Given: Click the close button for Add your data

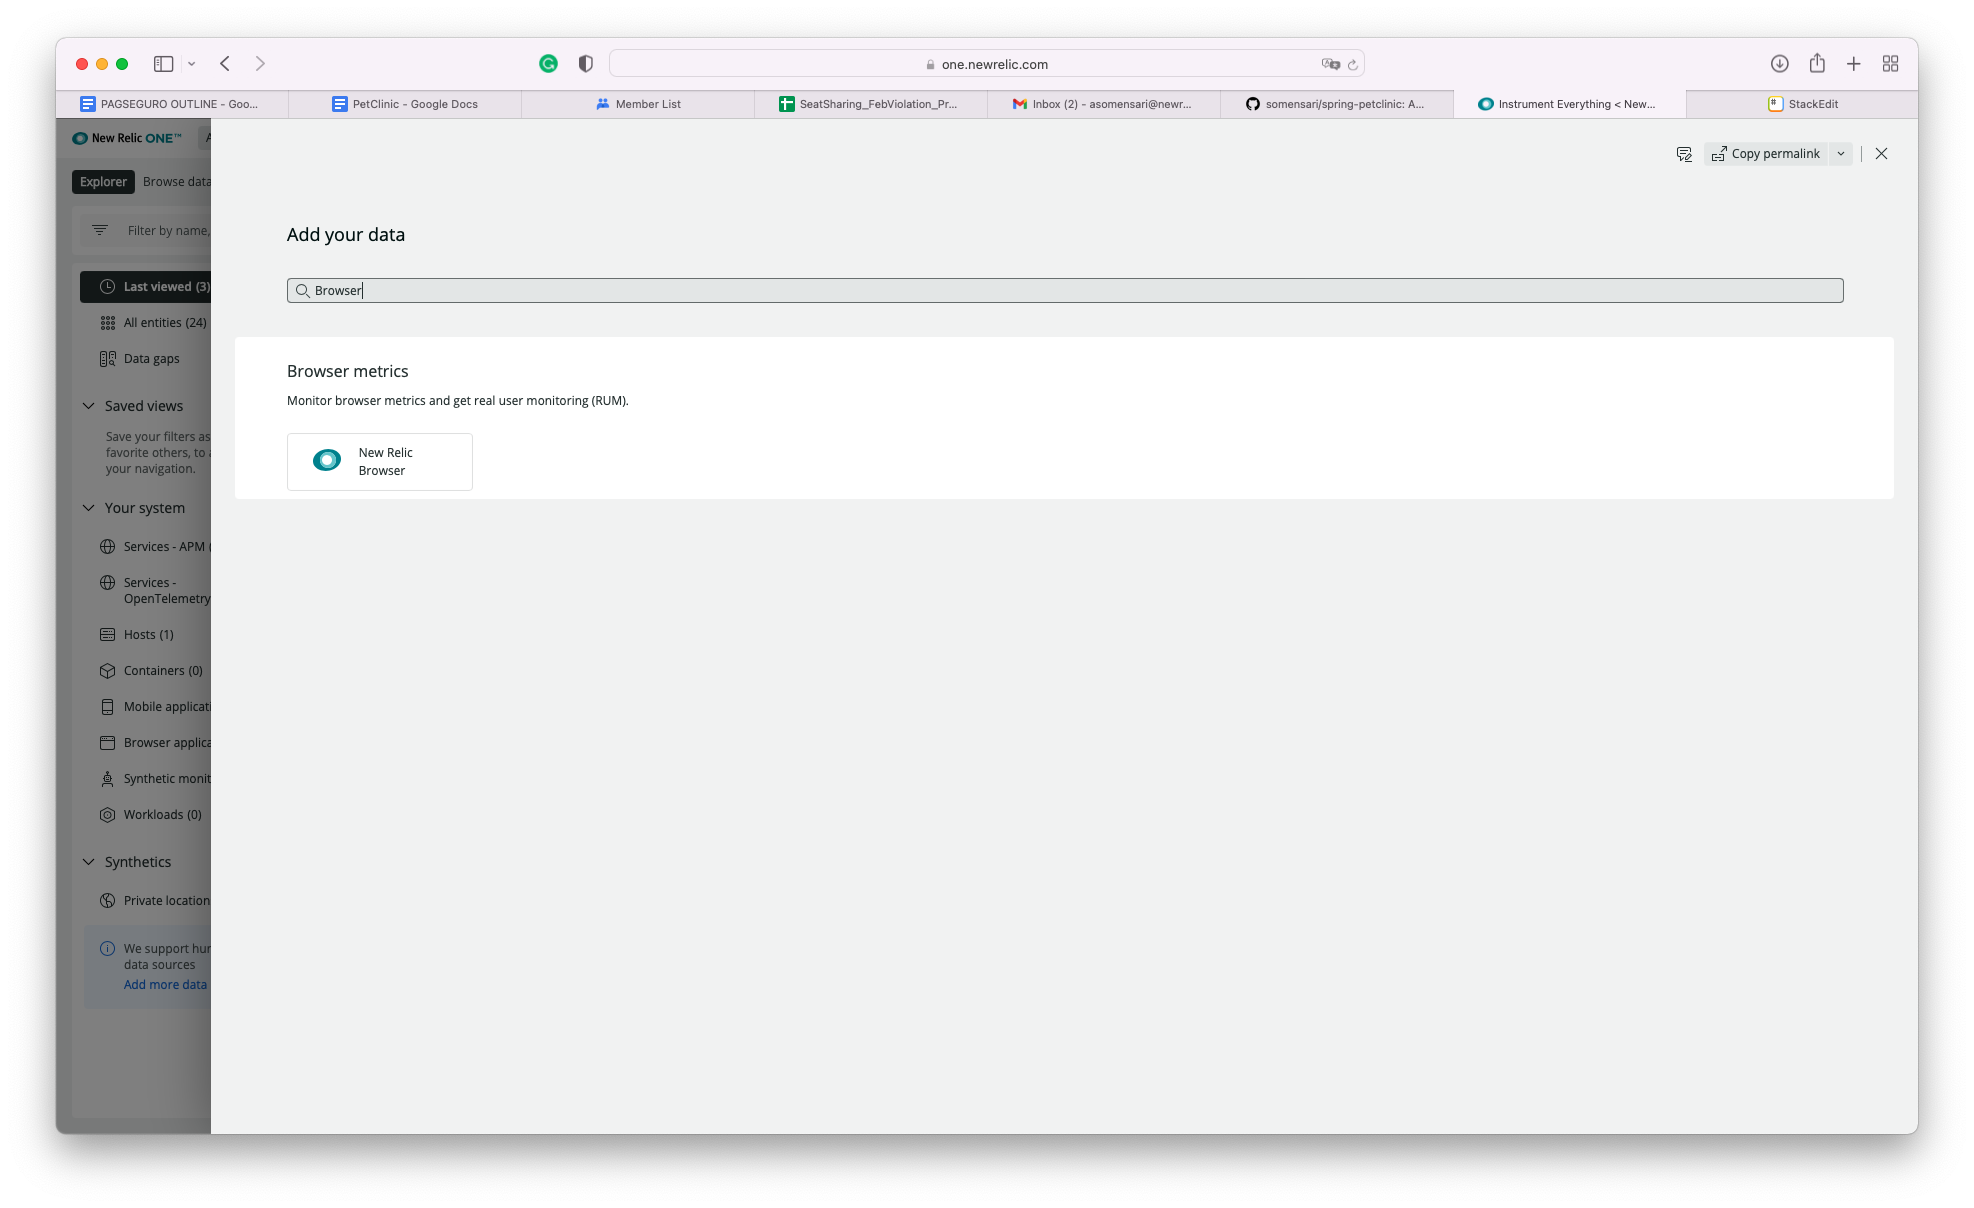Looking at the screenshot, I should click(1881, 154).
